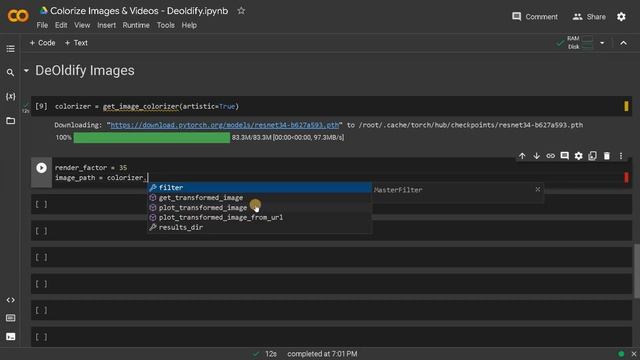Collapse the DeOldify Images section
640x360 pixels.
[x=26, y=71]
